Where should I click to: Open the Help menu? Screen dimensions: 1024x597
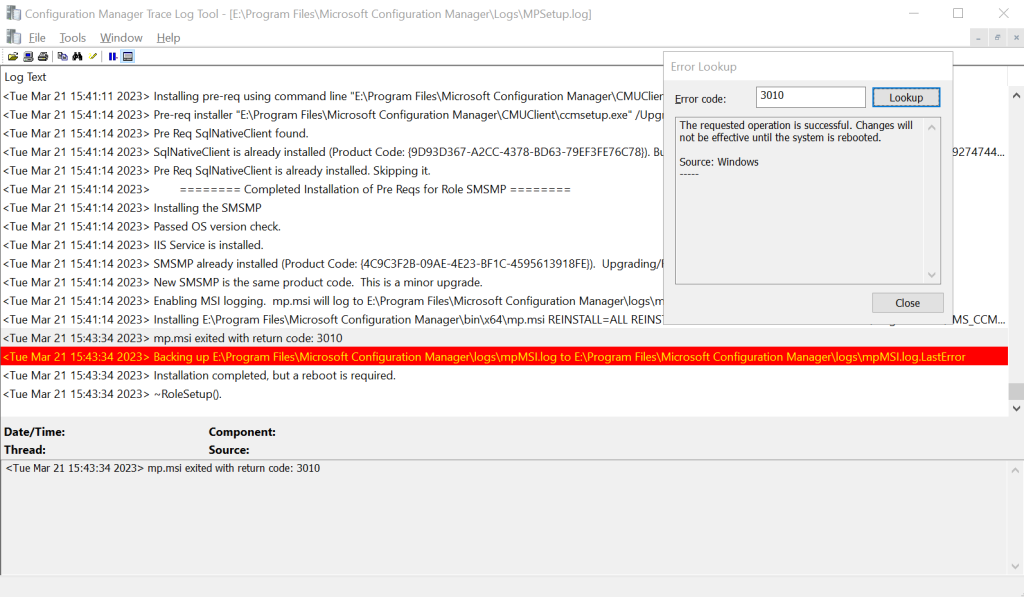[x=168, y=38]
